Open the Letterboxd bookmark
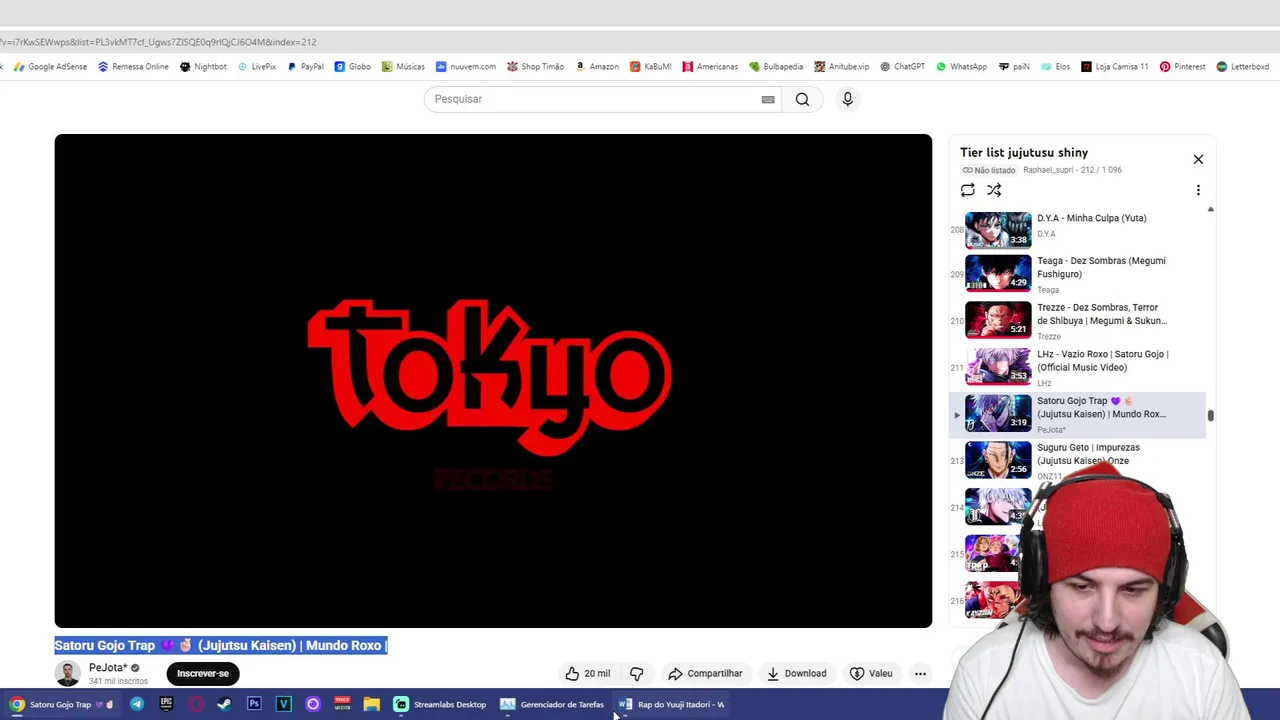The width and height of the screenshot is (1280, 720). (x=1242, y=67)
